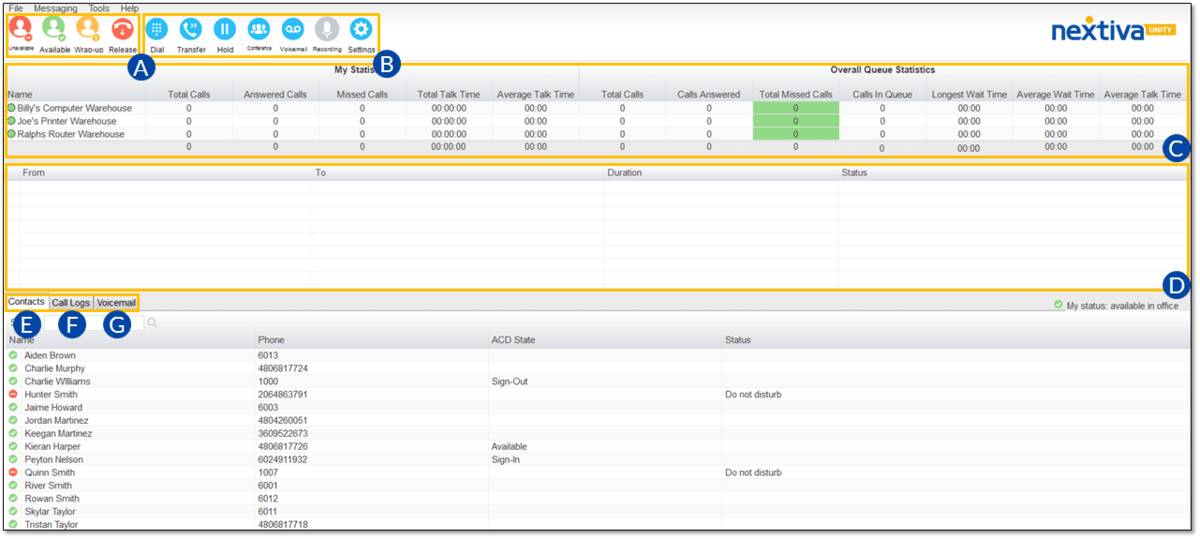Click status dot for Billy's Computer Warehouse

pos(12,108)
